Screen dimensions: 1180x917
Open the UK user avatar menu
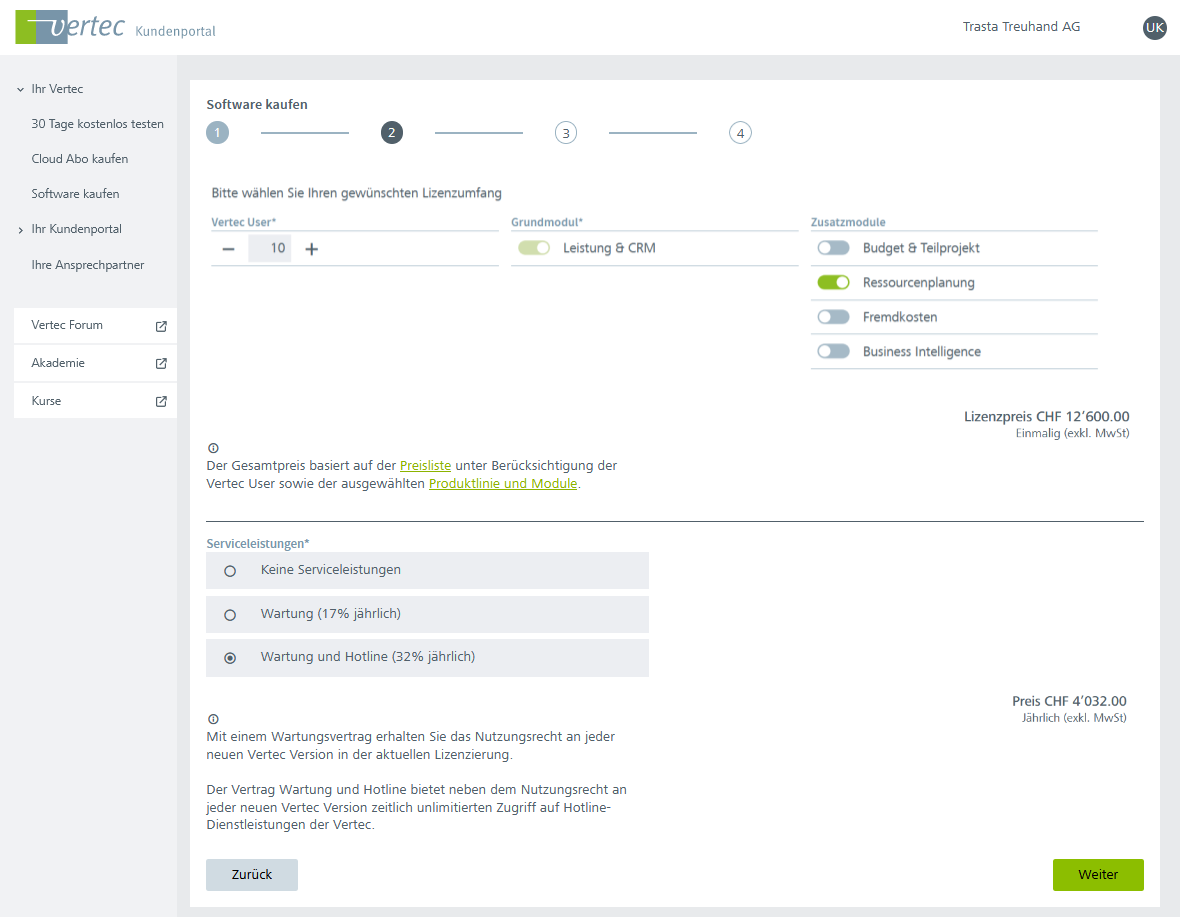(x=1154, y=28)
